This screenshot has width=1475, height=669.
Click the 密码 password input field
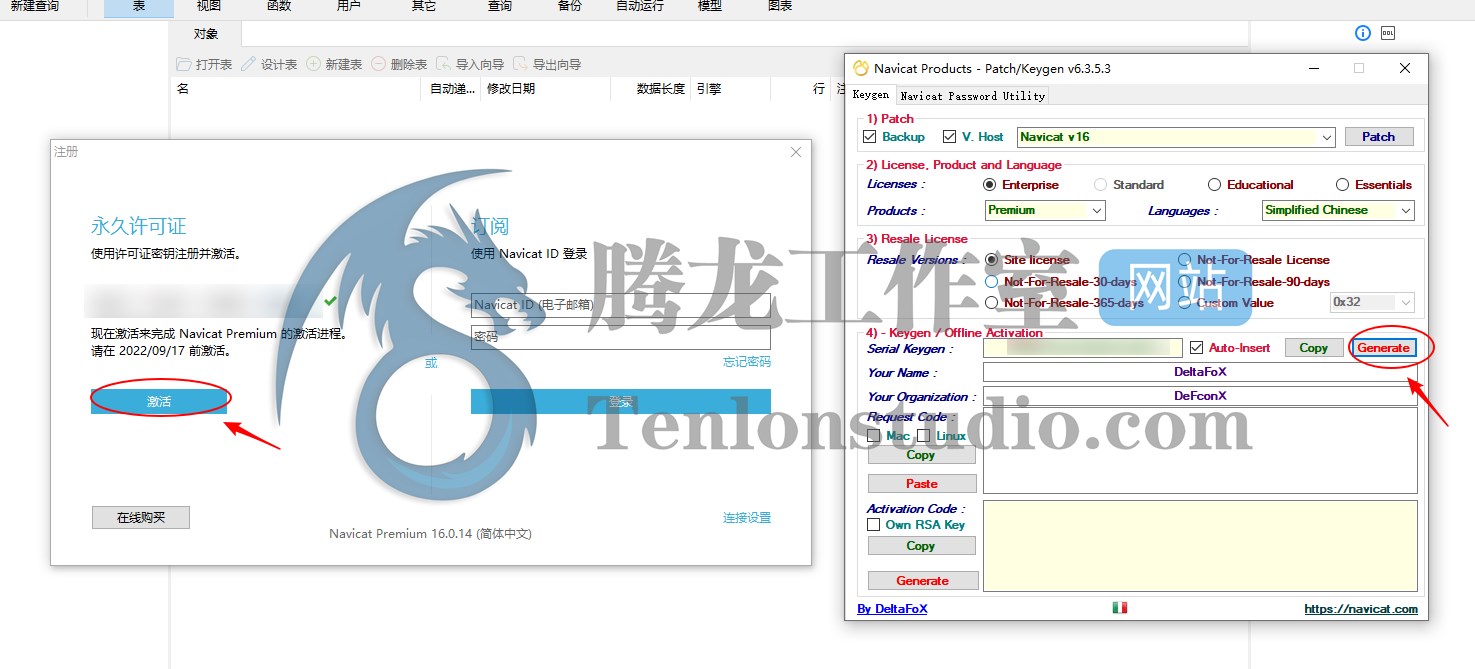coord(621,338)
